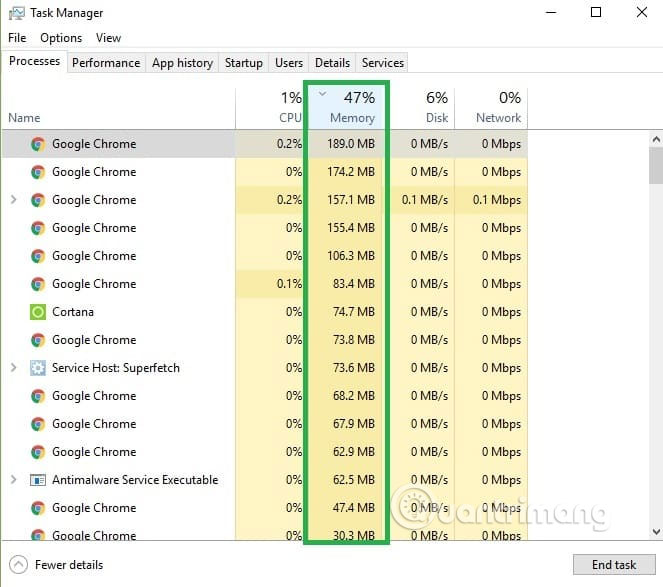Open the Options menu

tap(61, 38)
